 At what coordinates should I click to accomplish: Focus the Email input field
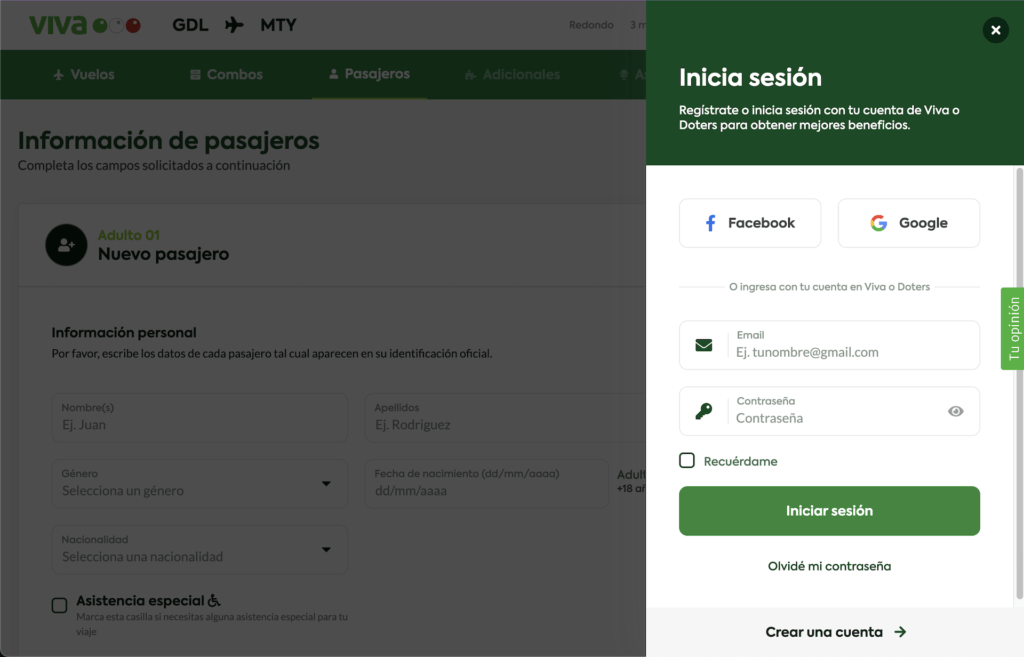pos(829,345)
